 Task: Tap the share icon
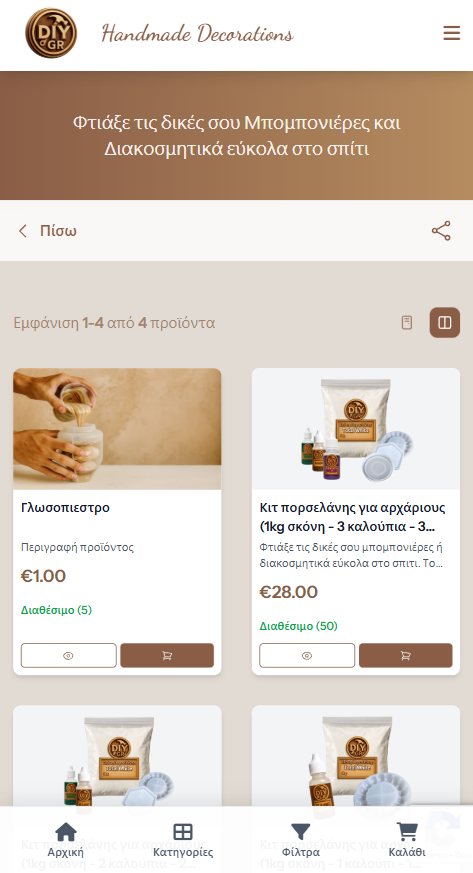click(x=441, y=230)
